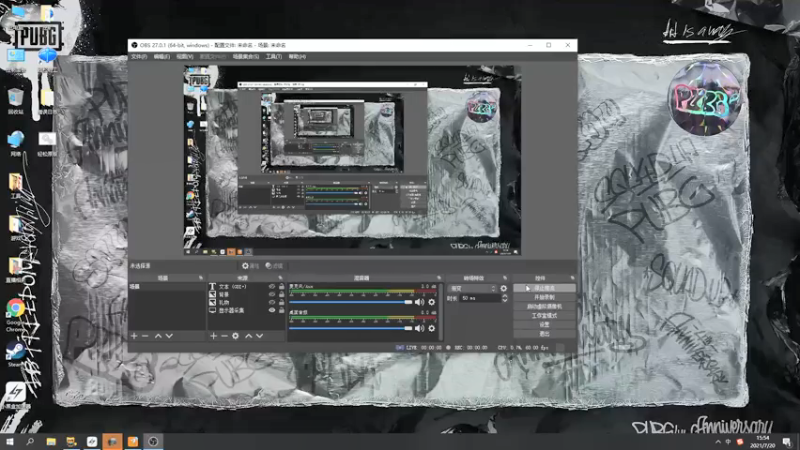Click the settings button in controls

(x=544, y=324)
